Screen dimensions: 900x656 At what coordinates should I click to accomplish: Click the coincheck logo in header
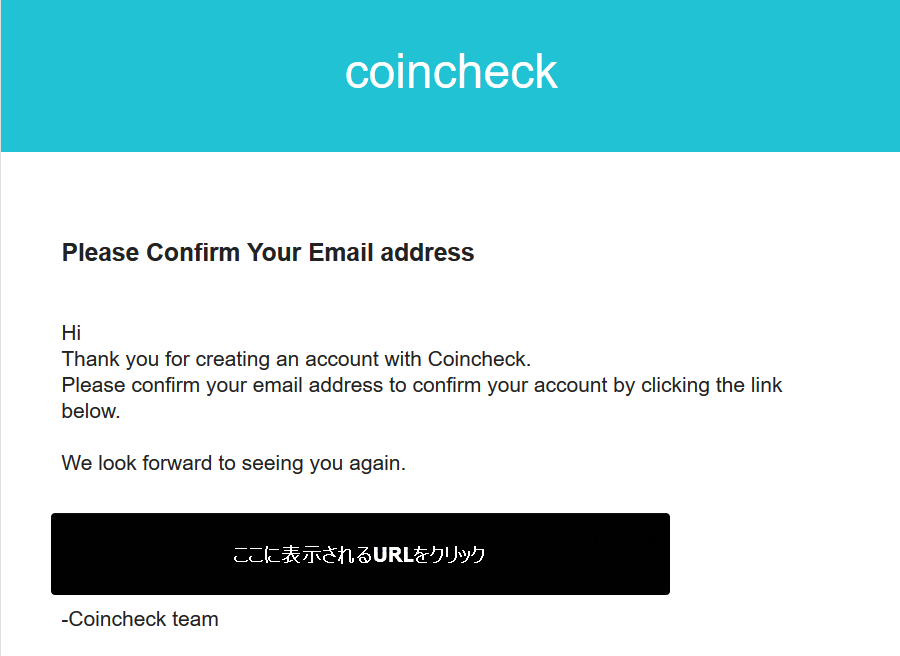pos(451,72)
